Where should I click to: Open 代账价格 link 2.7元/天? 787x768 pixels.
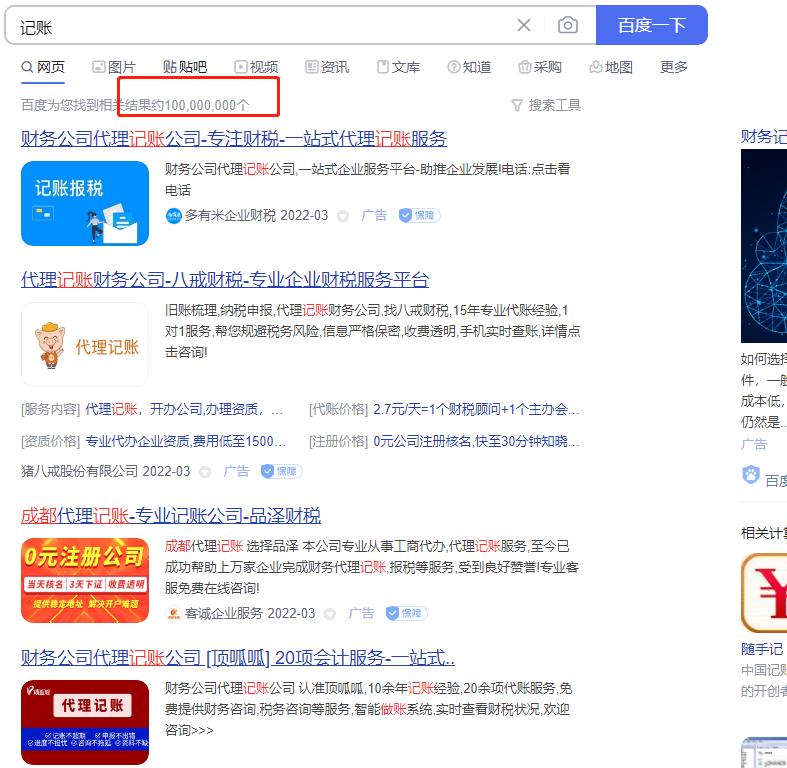click(476, 410)
